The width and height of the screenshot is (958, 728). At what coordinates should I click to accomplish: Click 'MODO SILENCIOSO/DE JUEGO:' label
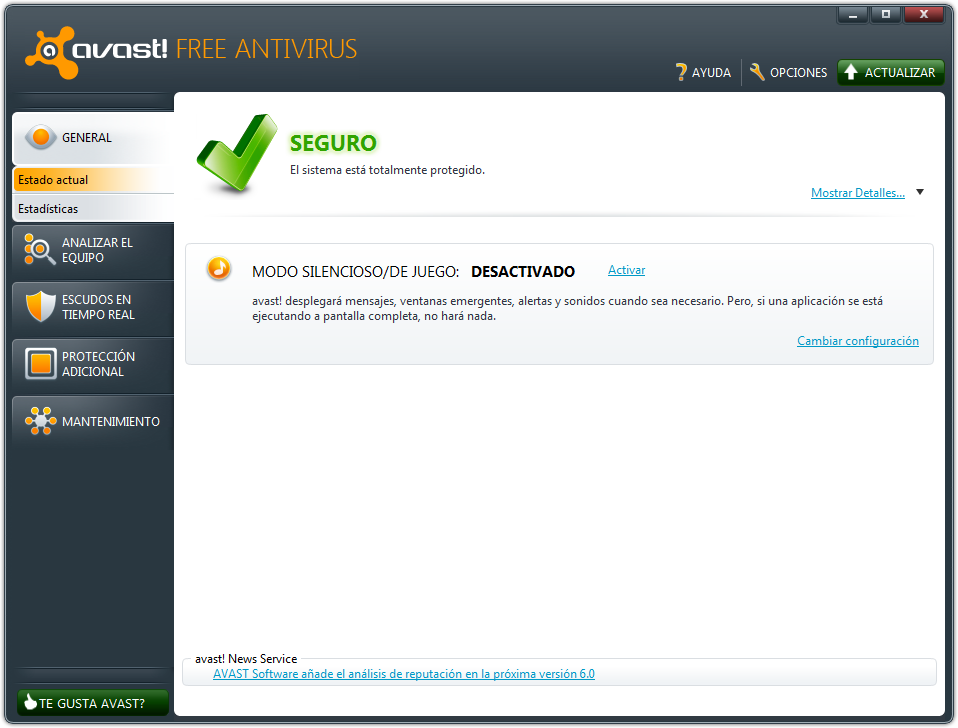coord(356,272)
